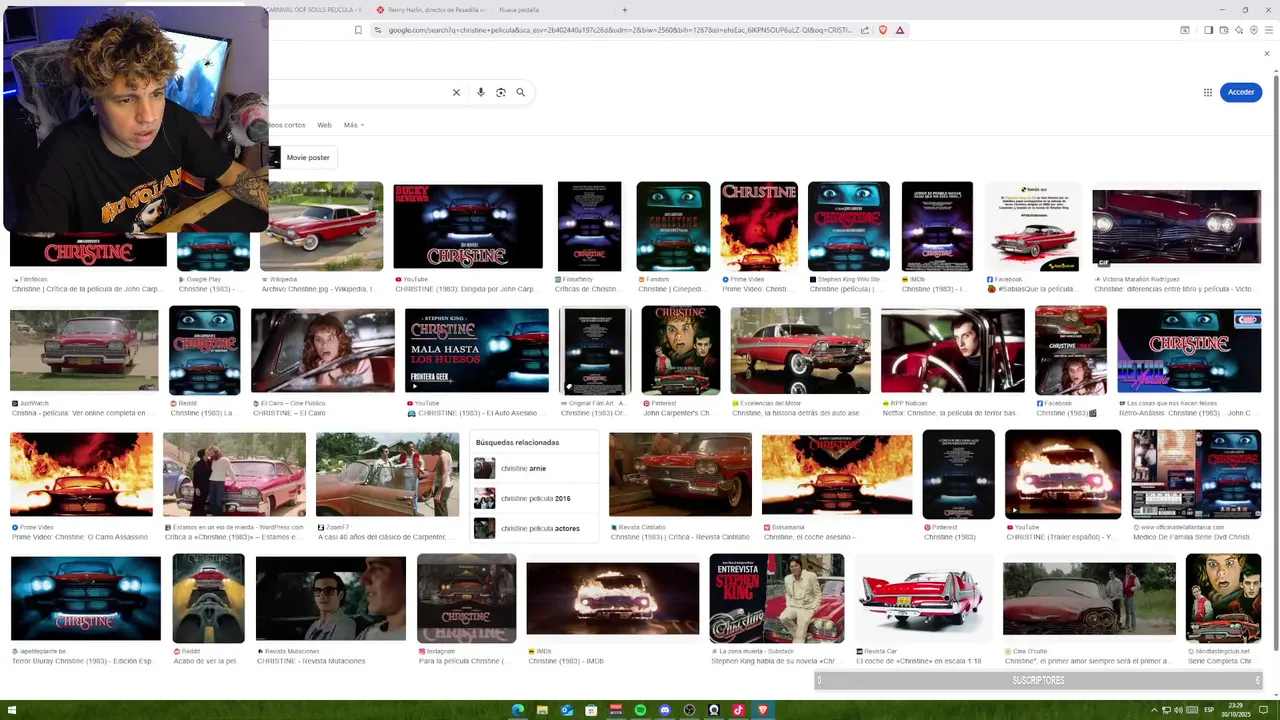Screen dimensions: 1280x720
Task: Open the Windows notification center
Action: (x=1264, y=710)
